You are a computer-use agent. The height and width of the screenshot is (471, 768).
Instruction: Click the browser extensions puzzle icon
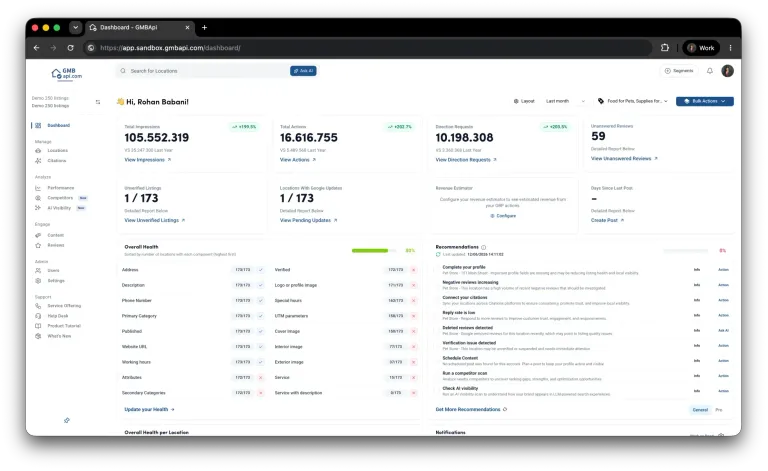pos(665,47)
